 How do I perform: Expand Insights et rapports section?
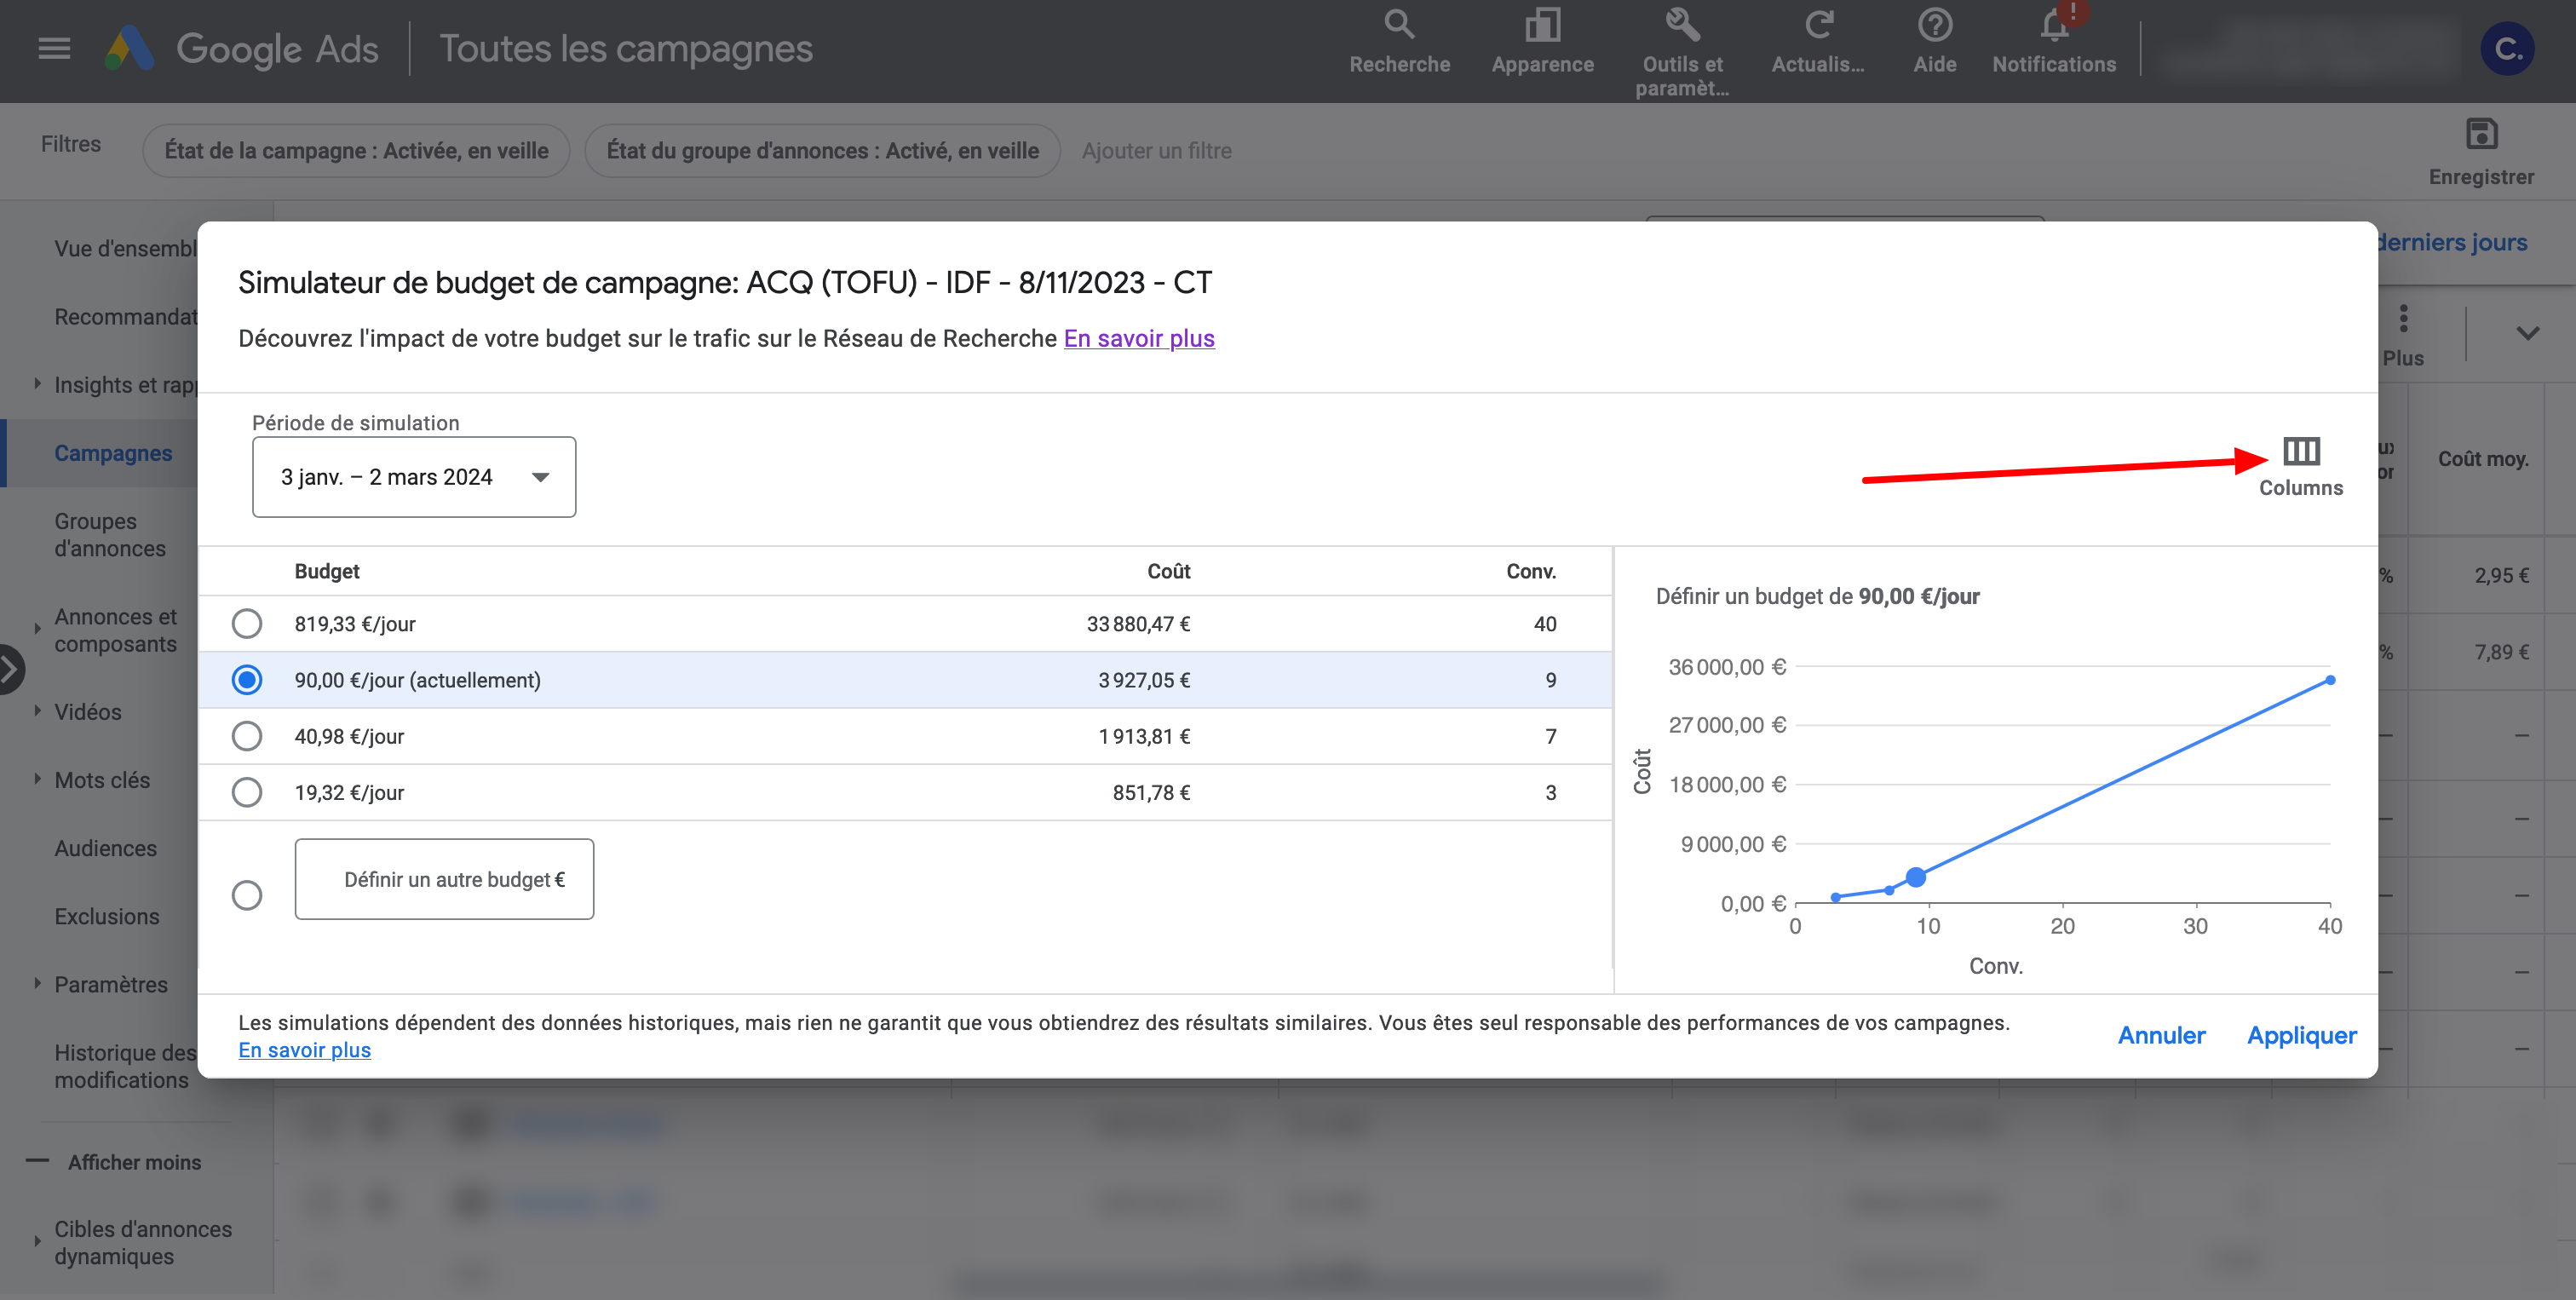click(x=37, y=384)
